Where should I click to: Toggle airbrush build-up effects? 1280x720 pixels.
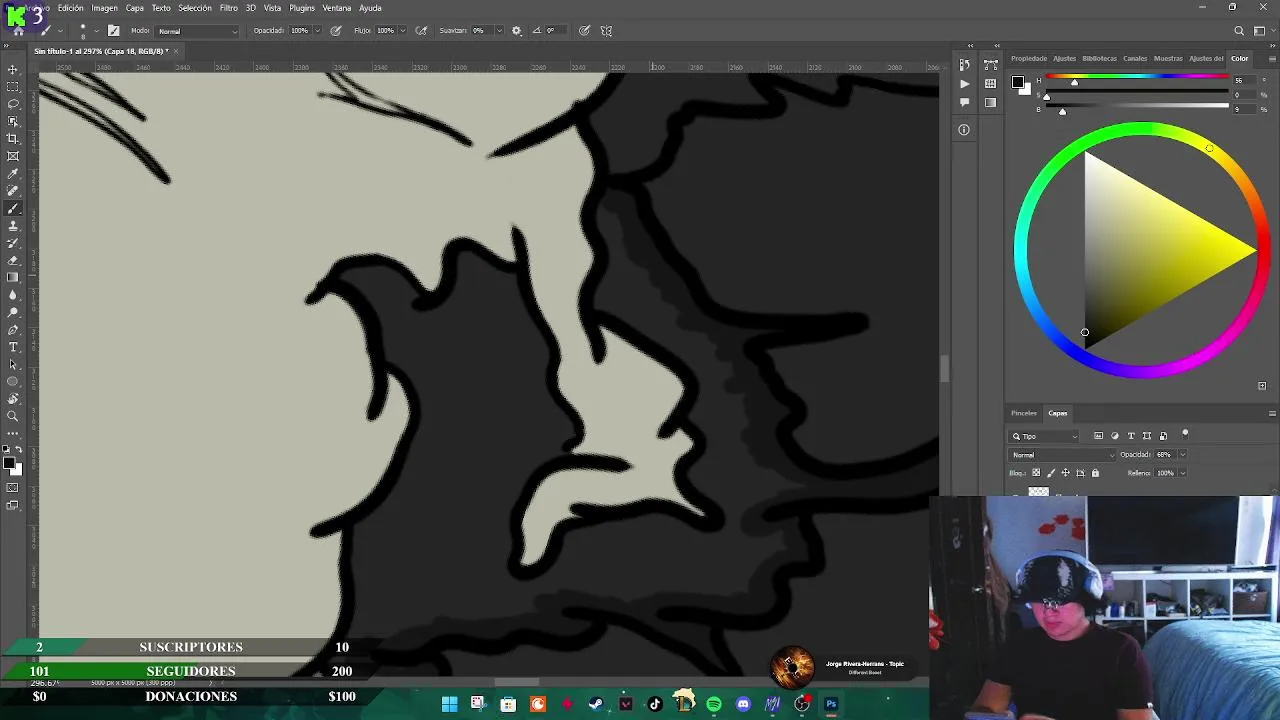click(x=422, y=31)
